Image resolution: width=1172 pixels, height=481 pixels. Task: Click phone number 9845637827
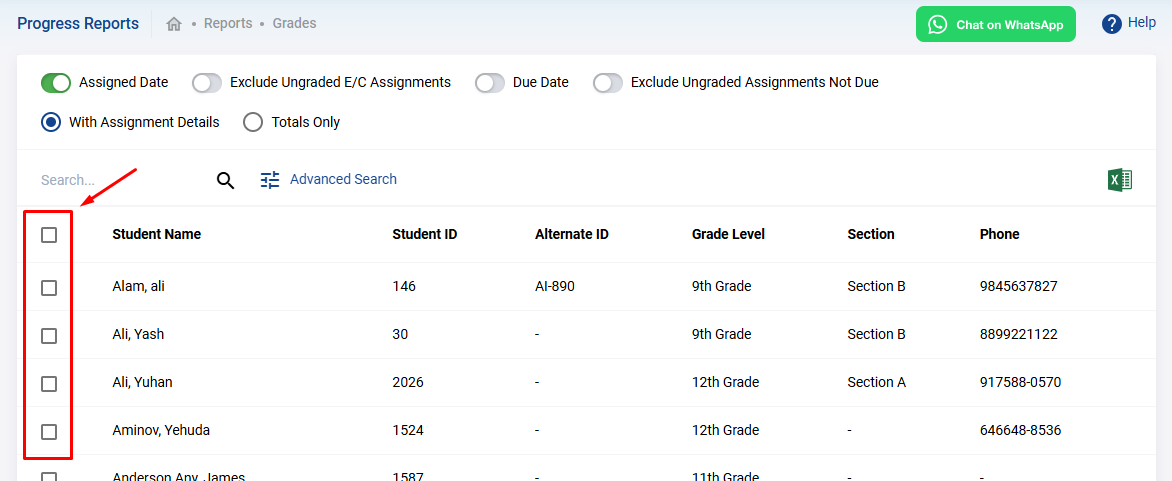tap(1019, 286)
